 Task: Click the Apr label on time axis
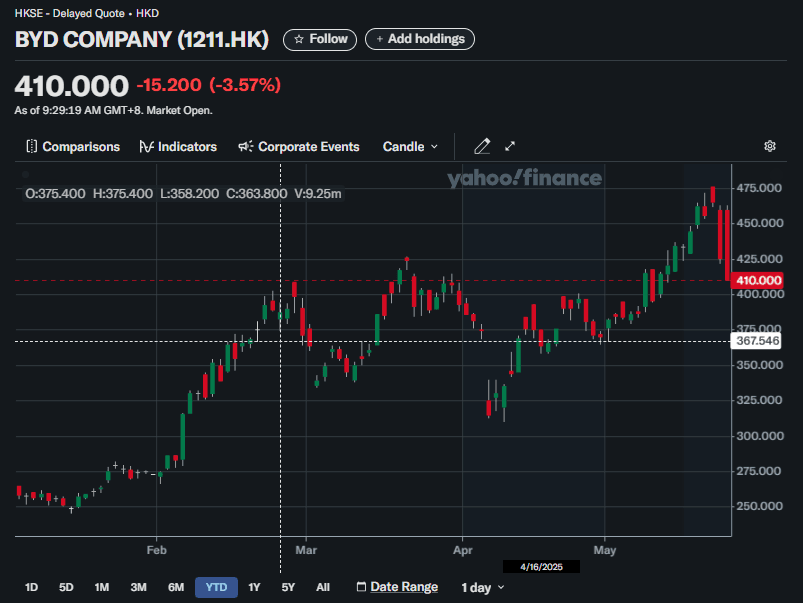[x=462, y=550]
